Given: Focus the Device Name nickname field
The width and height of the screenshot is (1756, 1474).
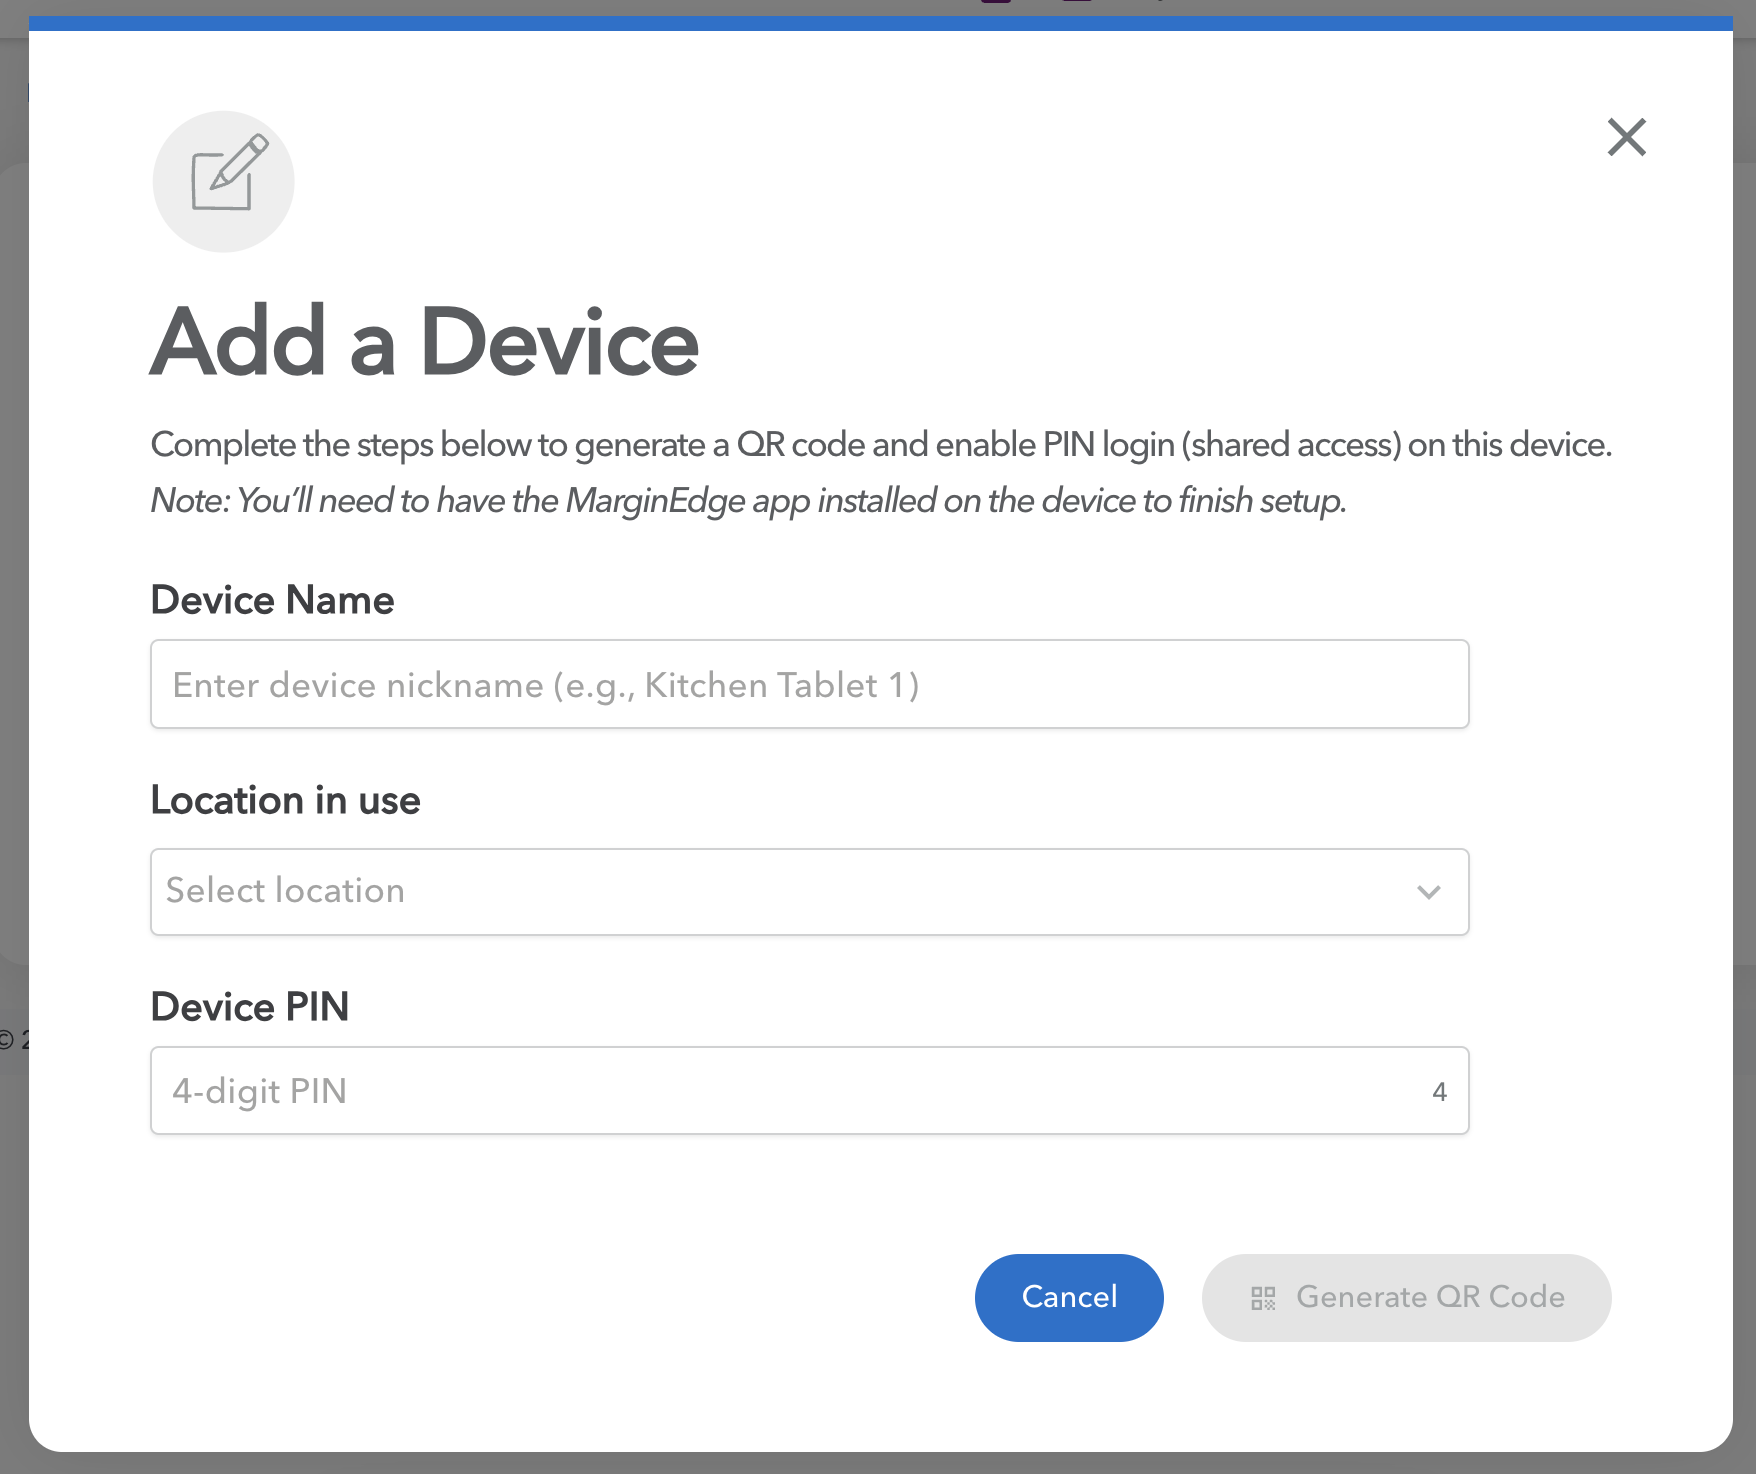Looking at the screenshot, I should click(x=808, y=685).
